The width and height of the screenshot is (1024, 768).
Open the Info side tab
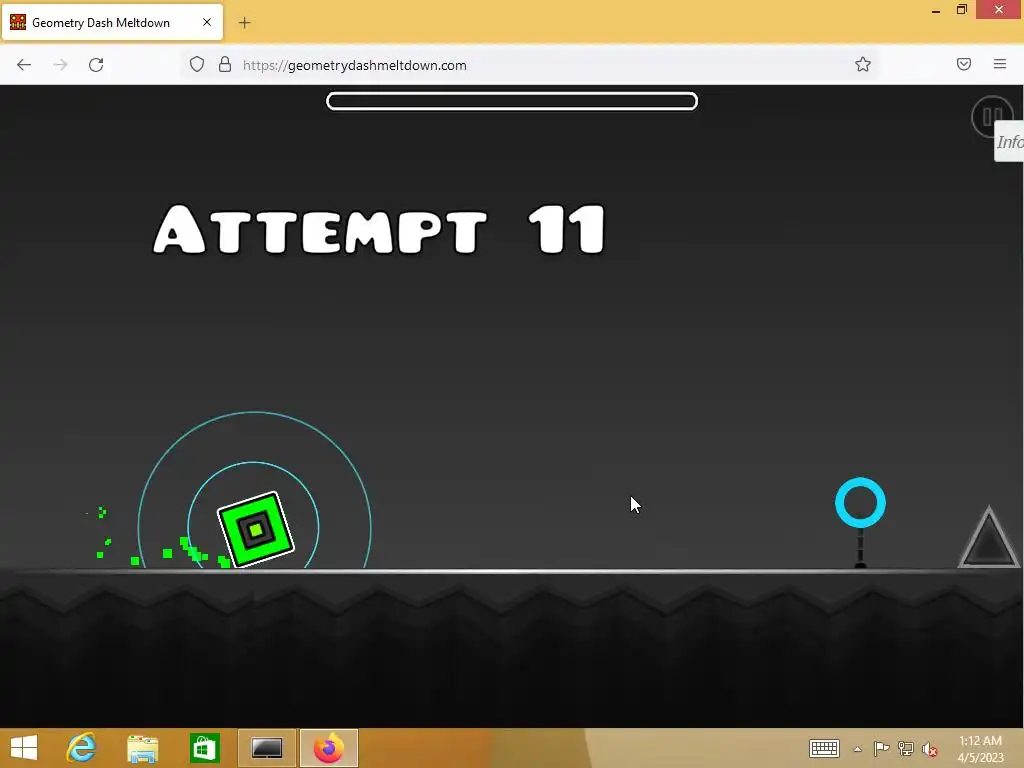coord(1009,142)
